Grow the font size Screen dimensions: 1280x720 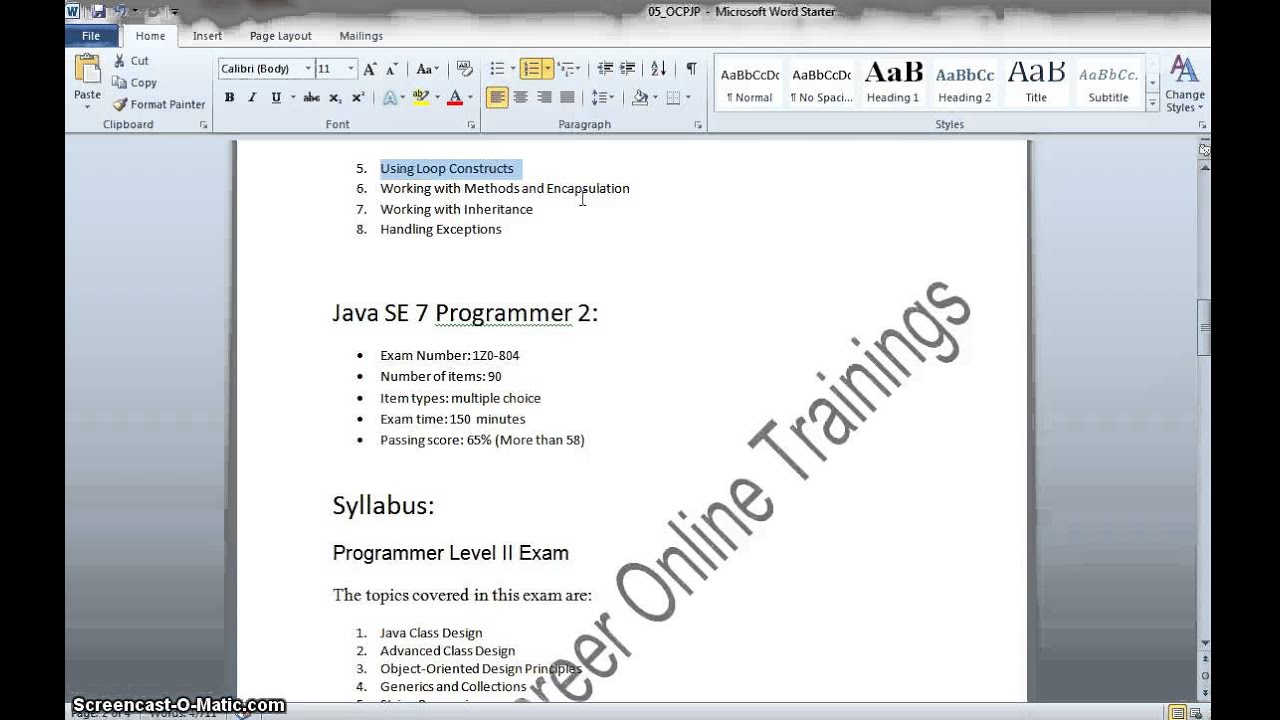click(370, 69)
